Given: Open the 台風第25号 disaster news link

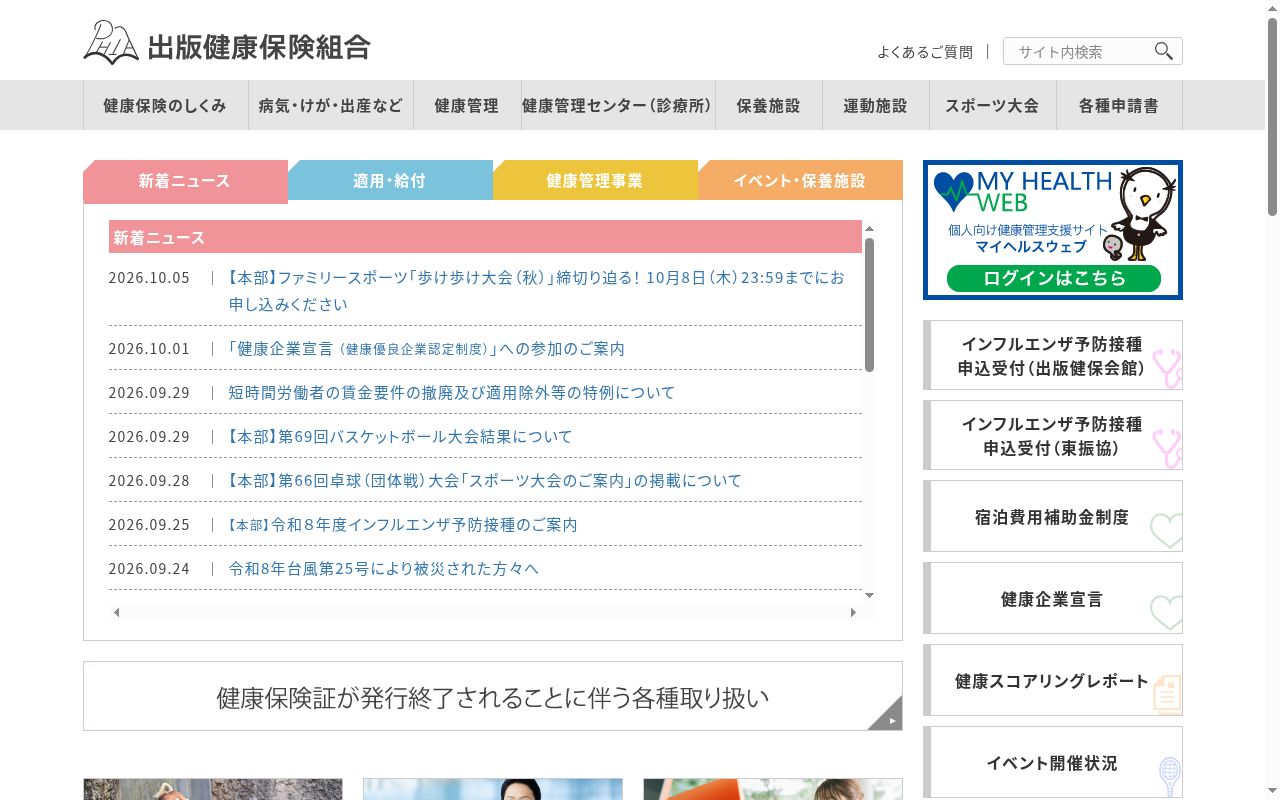Looking at the screenshot, I should [384, 568].
